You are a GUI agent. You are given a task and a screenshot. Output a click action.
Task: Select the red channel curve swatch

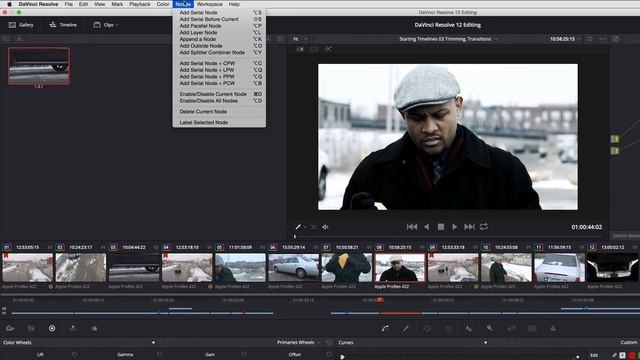point(631,356)
